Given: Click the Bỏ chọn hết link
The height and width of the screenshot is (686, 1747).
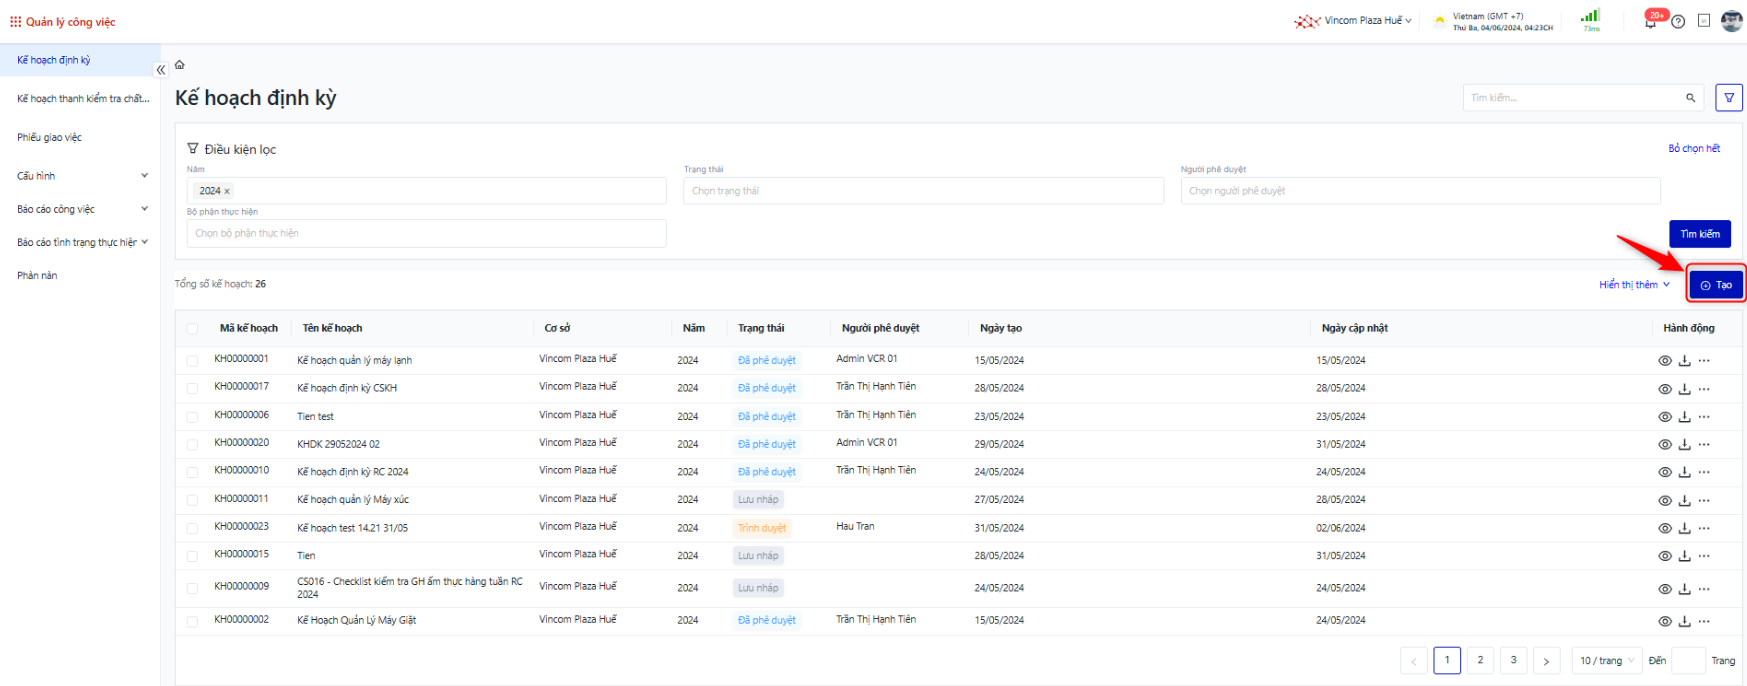Looking at the screenshot, I should (1693, 148).
